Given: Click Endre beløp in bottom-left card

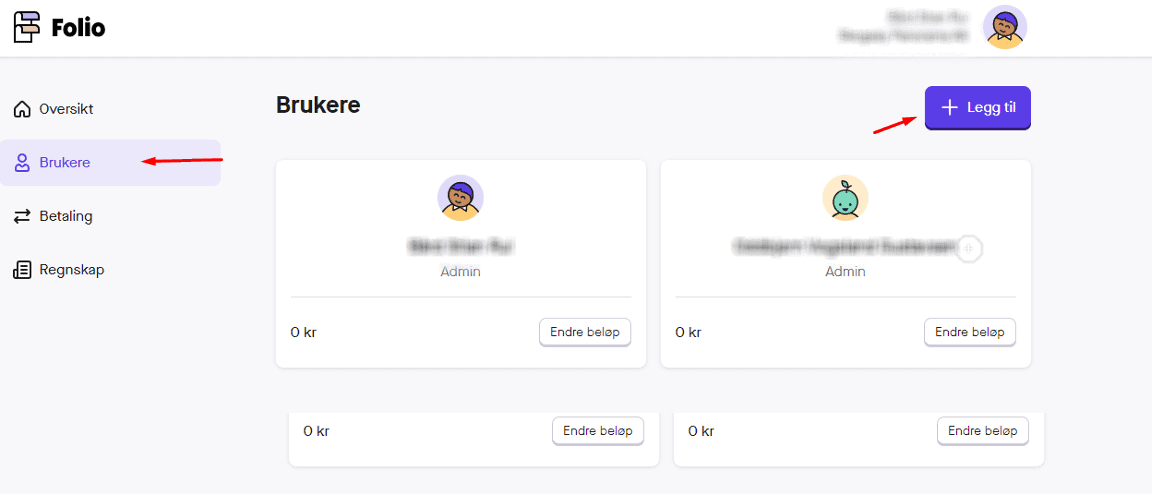Looking at the screenshot, I should pos(598,431).
